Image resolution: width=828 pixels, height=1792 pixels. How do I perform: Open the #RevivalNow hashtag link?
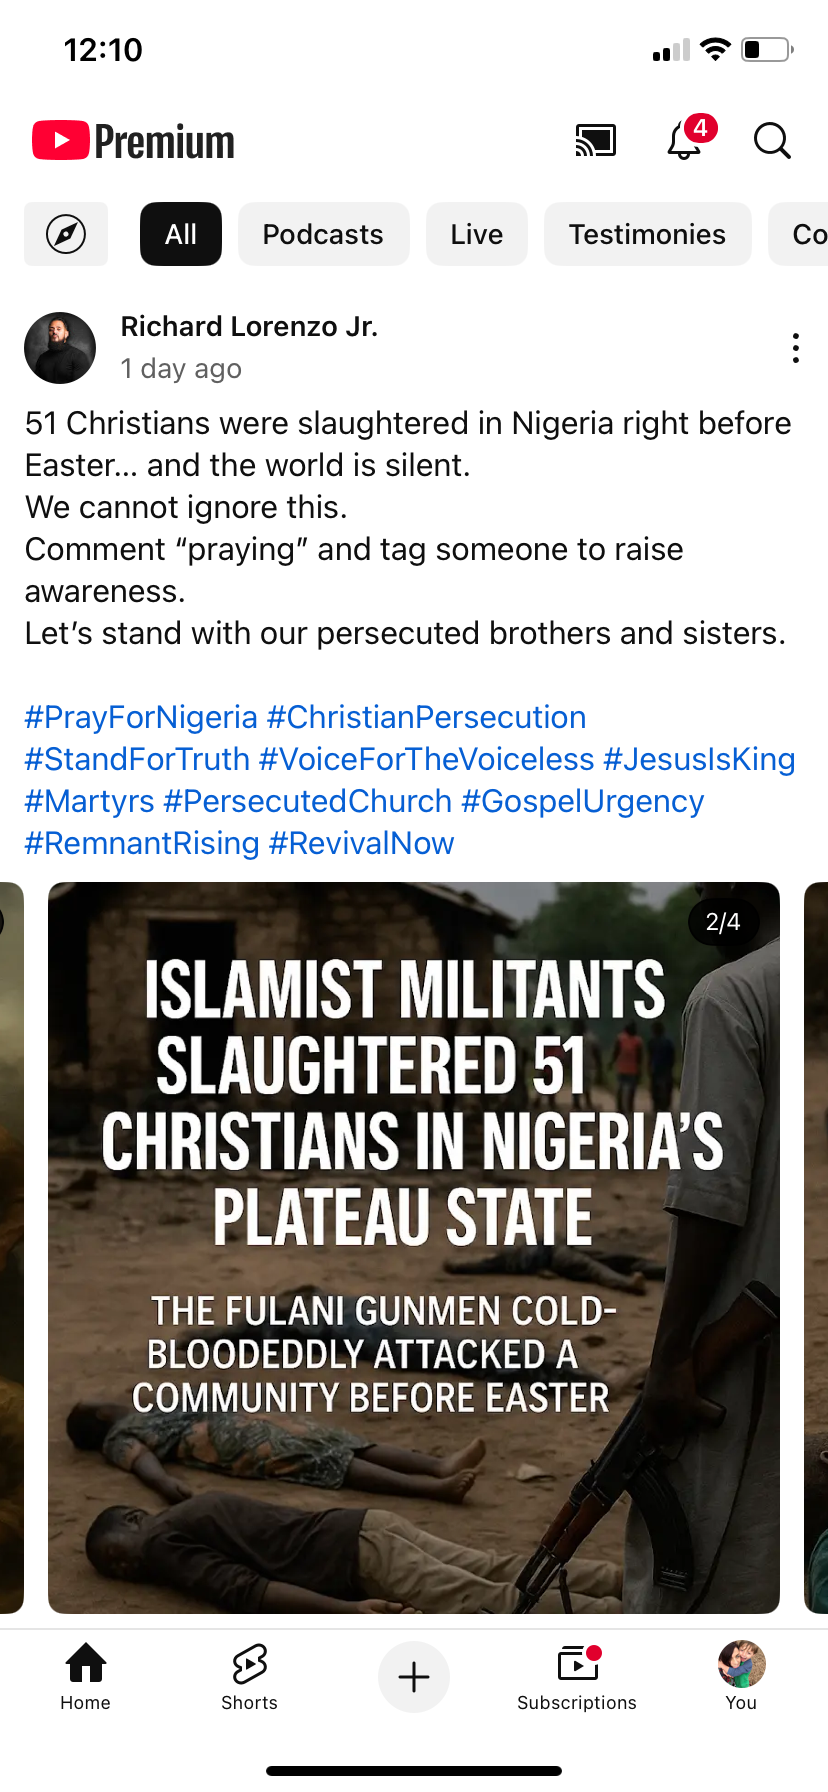click(361, 843)
